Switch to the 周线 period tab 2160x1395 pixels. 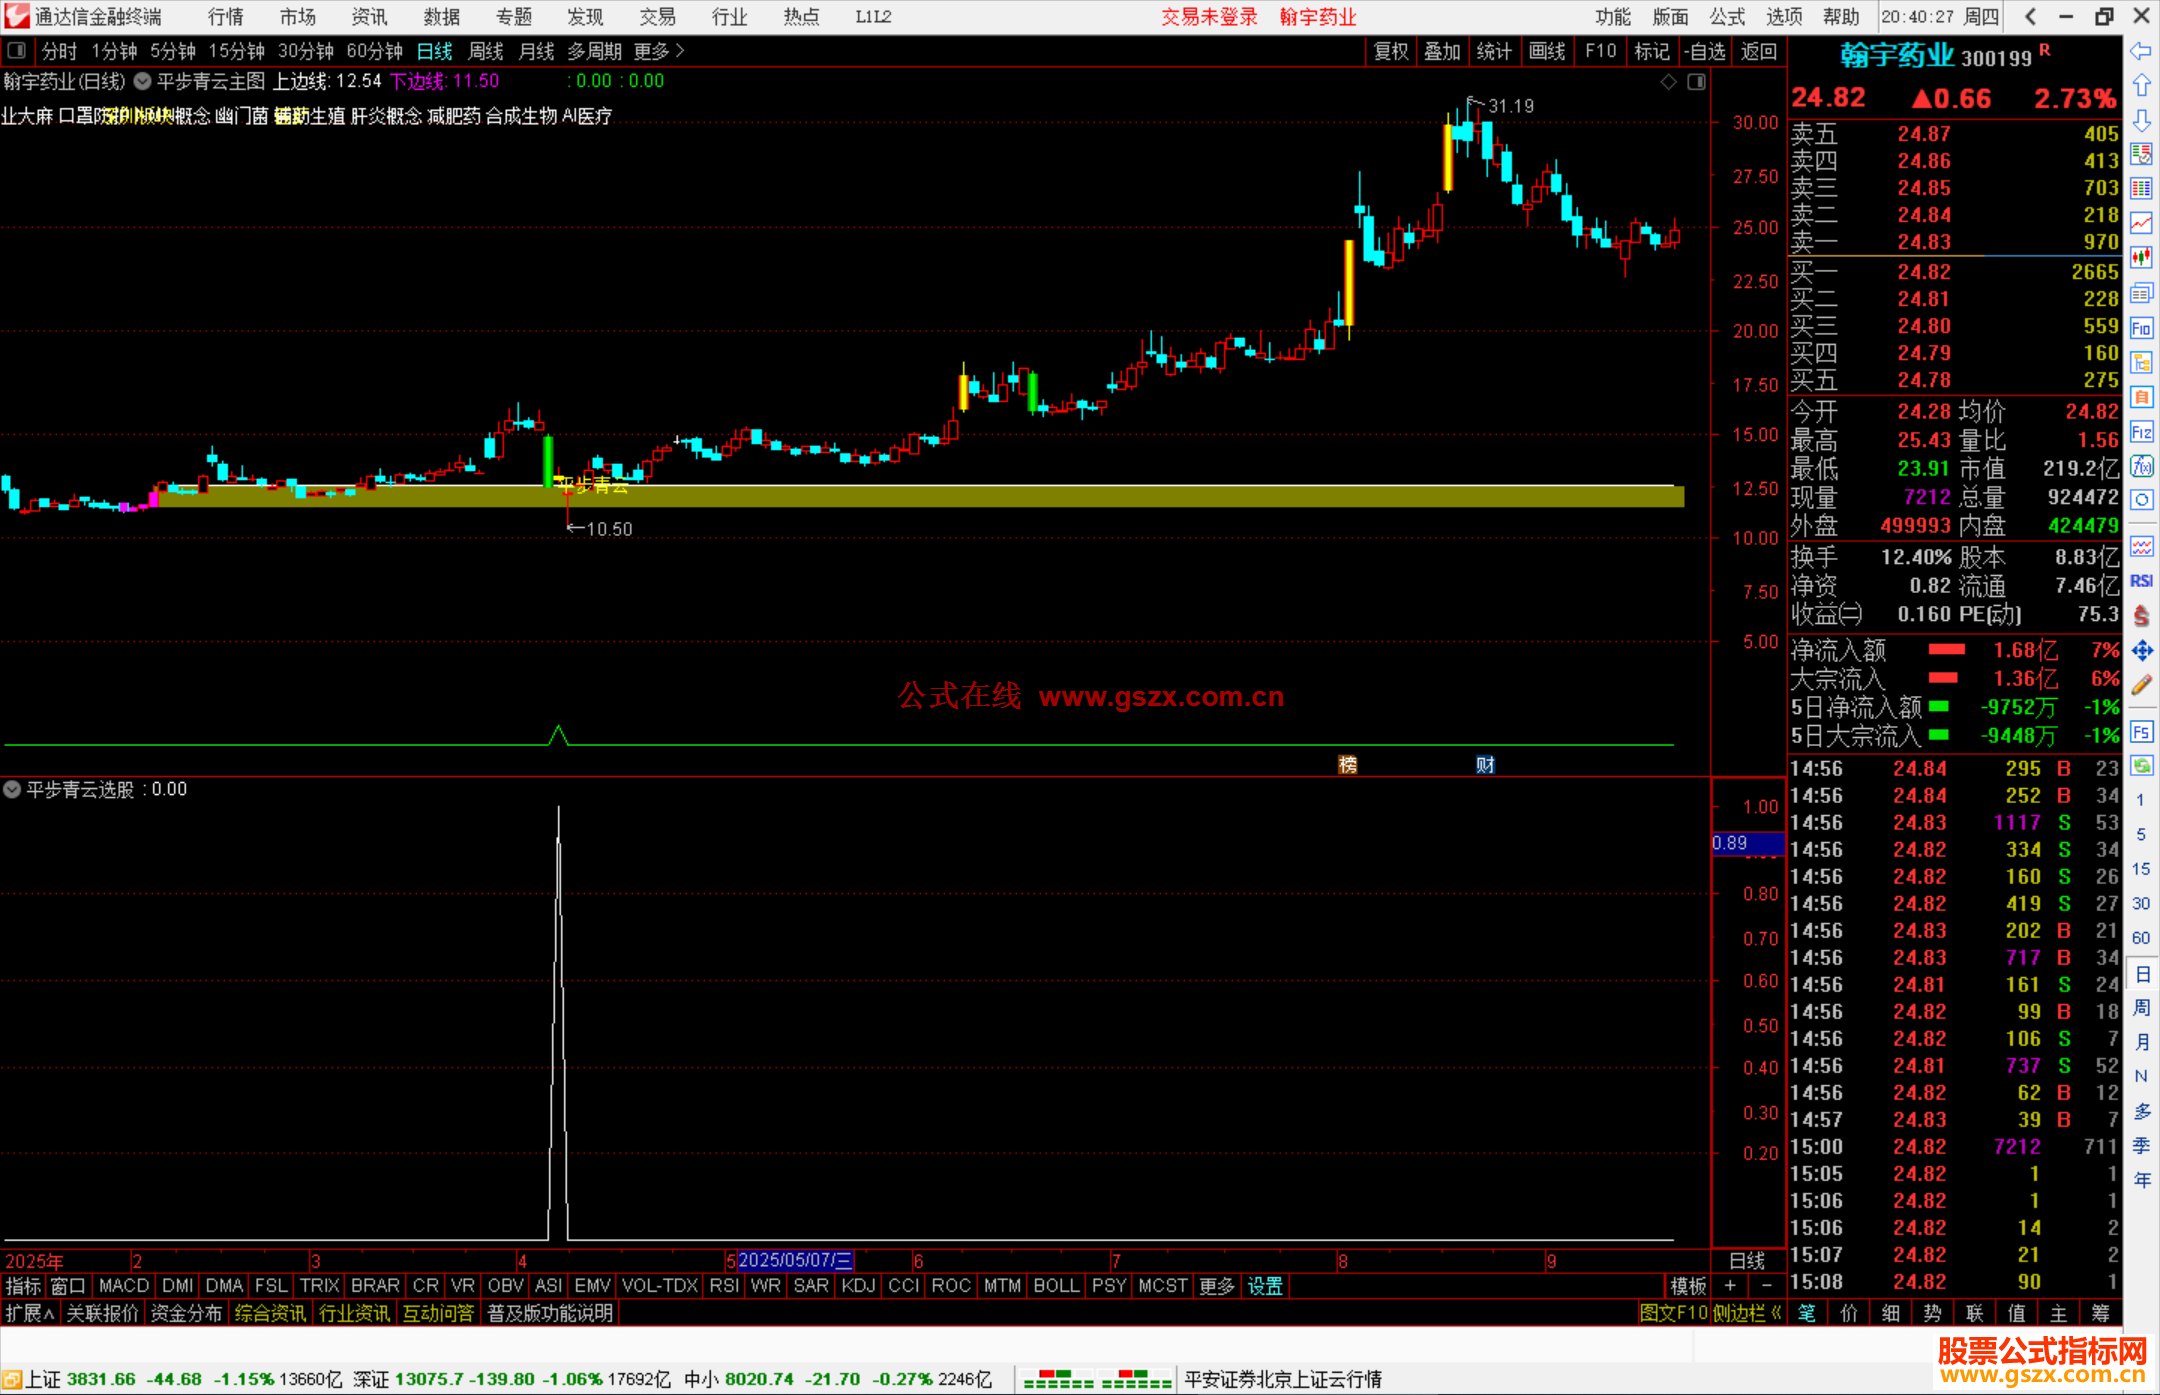click(x=486, y=51)
